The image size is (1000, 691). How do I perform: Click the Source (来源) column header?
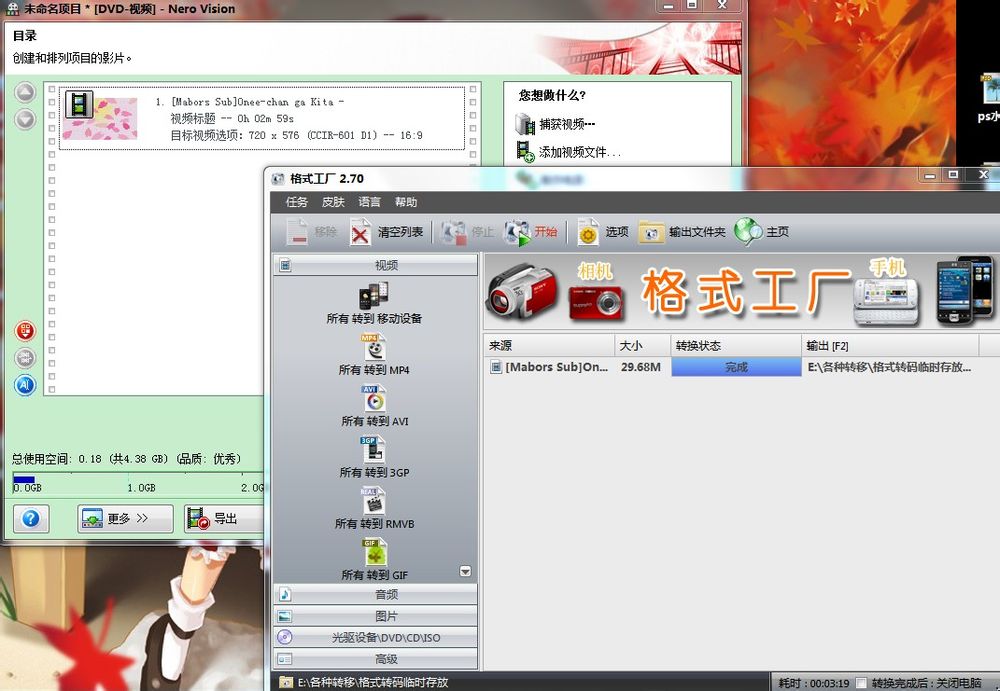pyautogui.click(x=549, y=346)
